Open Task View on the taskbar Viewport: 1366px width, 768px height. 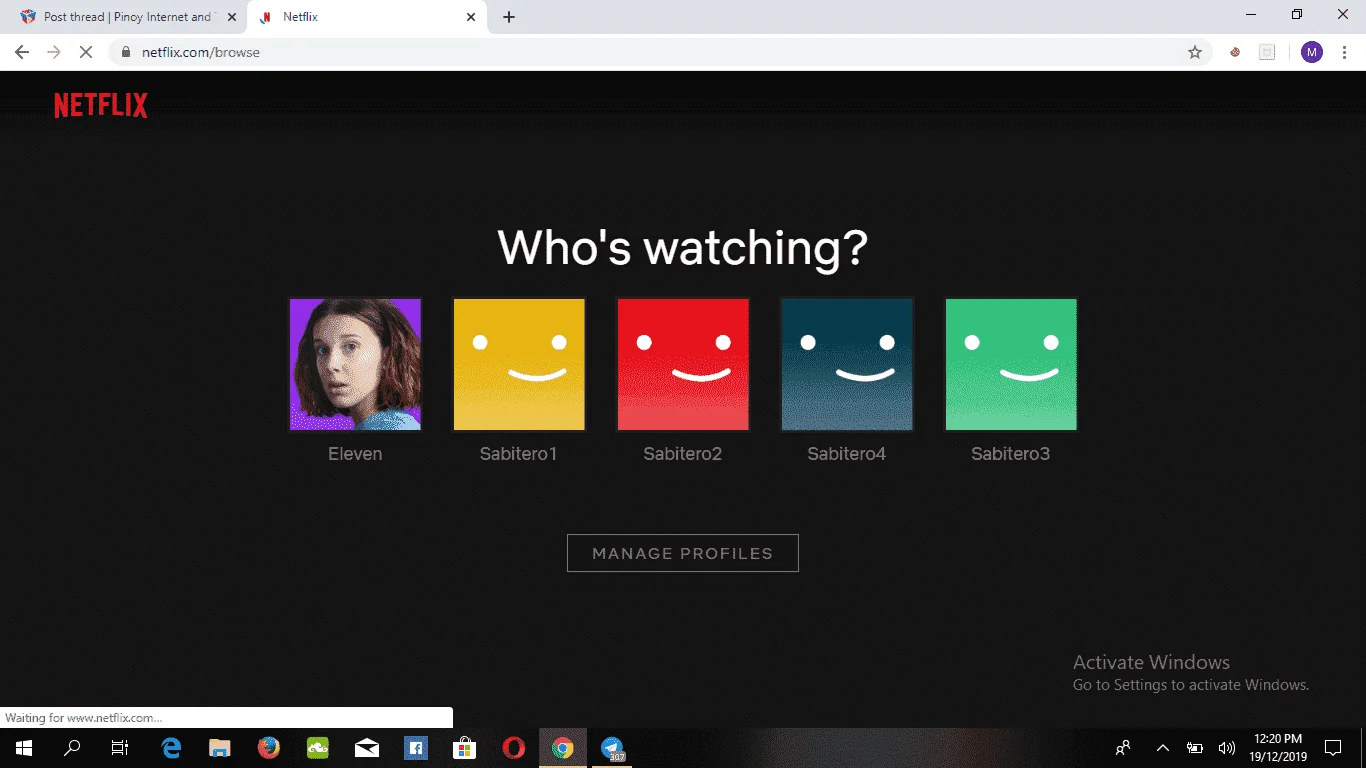(120, 747)
